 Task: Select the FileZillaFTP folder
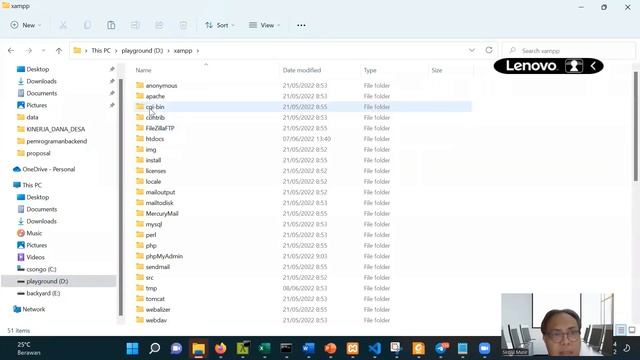[x=160, y=128]
